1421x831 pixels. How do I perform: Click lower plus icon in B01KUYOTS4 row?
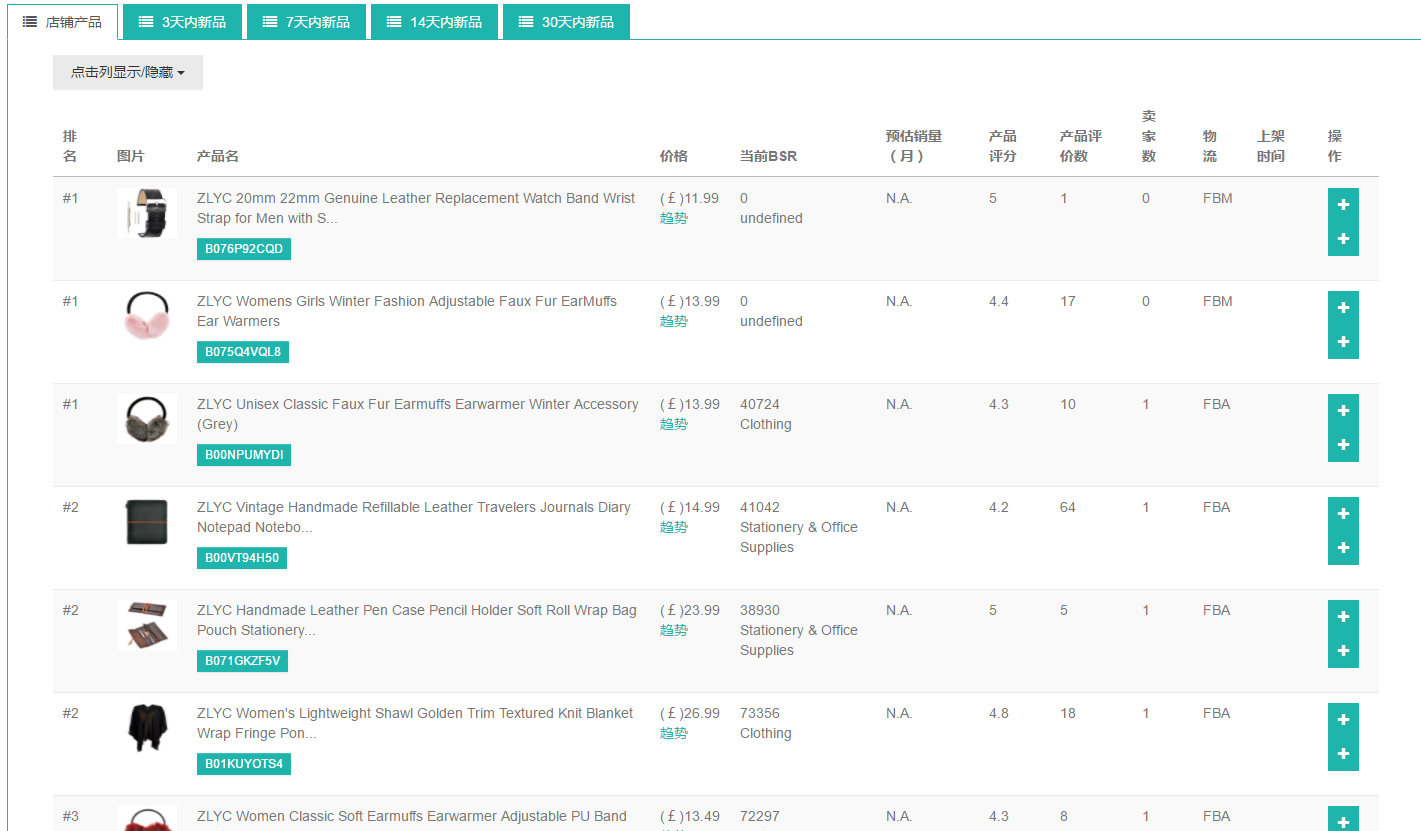tap(1343, 754)
